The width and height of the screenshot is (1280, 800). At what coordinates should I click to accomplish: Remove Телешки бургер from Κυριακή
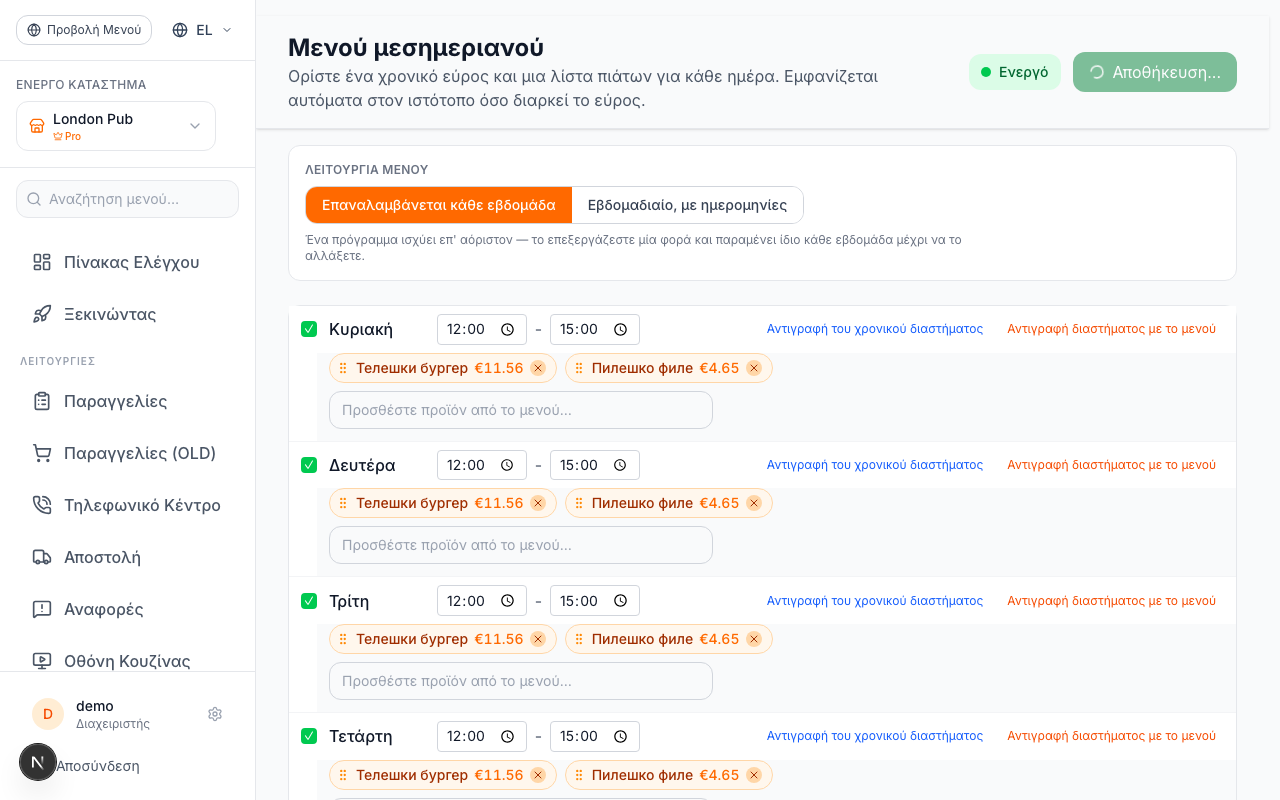[x=538, y=368]
